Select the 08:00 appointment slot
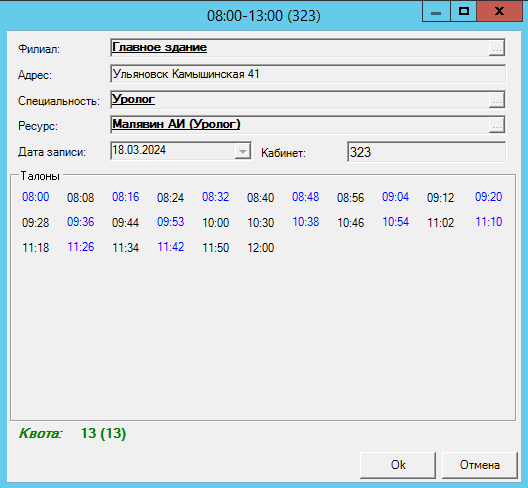The width and height of the screenshot is (528, 488). (36, 197)
